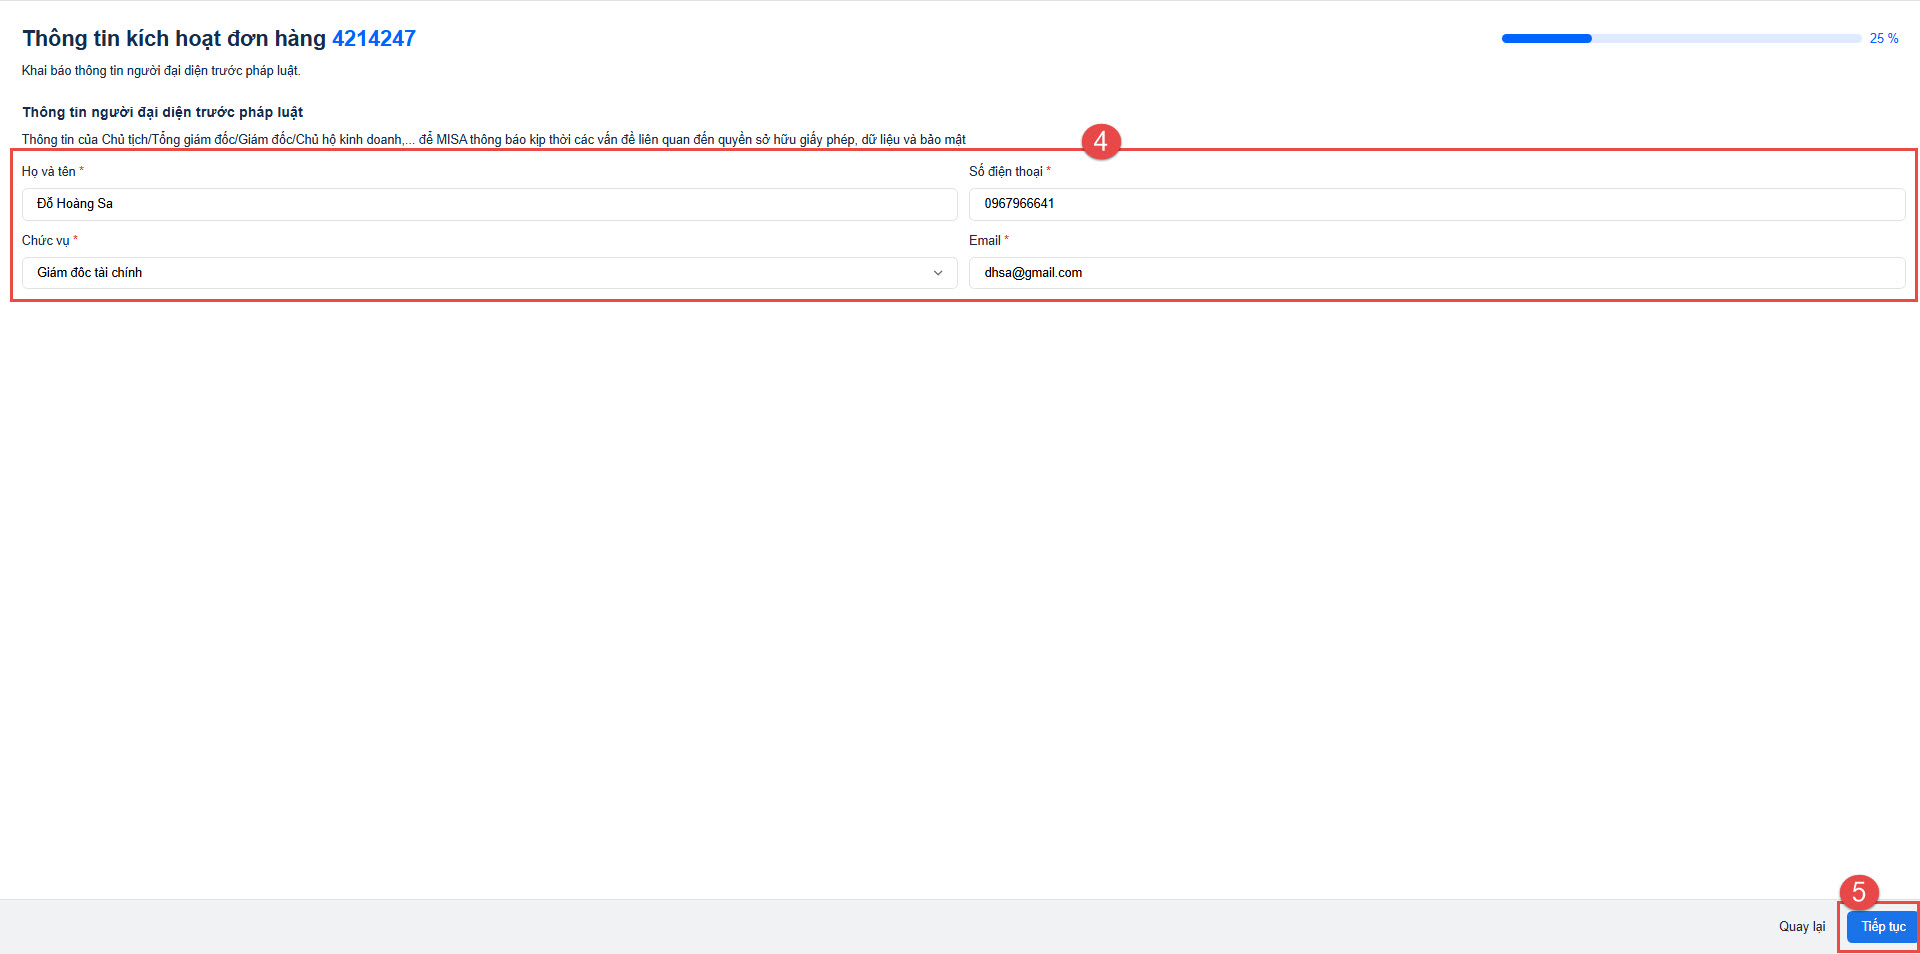
Task: Click the 'Chức vụ' label
Action: (x=46, y=241)
